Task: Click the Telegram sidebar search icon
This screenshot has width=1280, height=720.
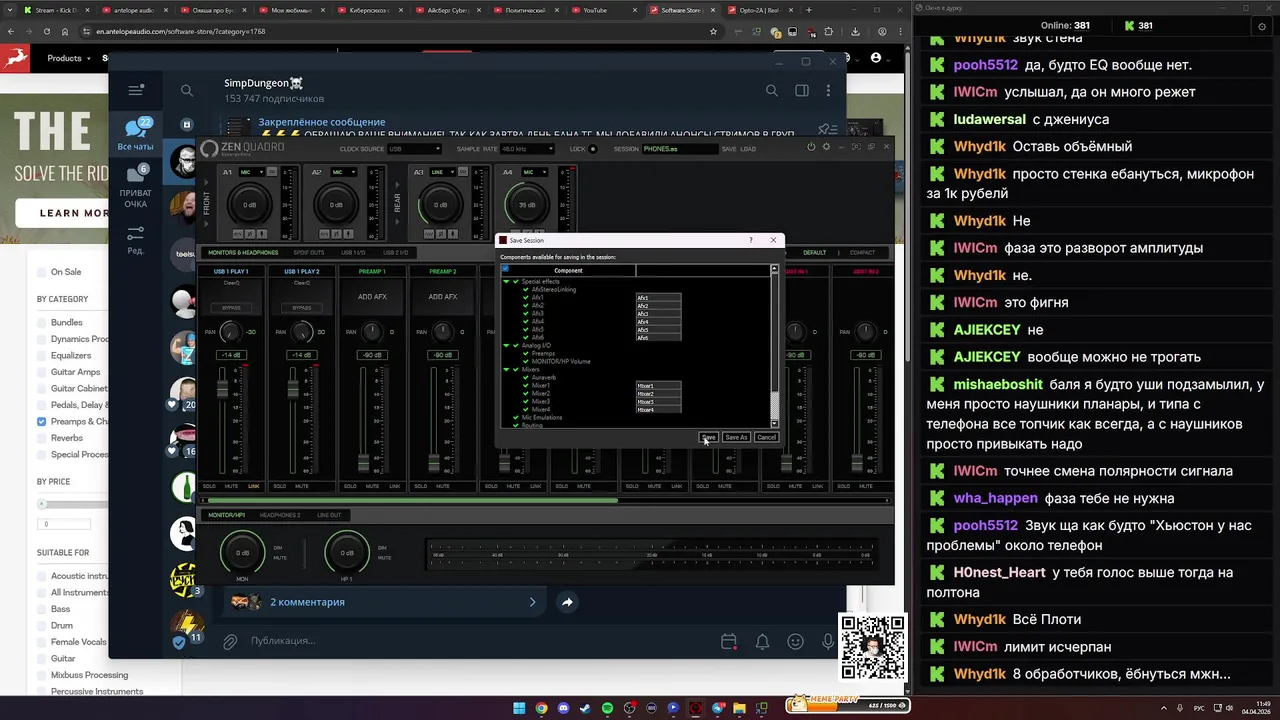Action: [x=186, y=91]
